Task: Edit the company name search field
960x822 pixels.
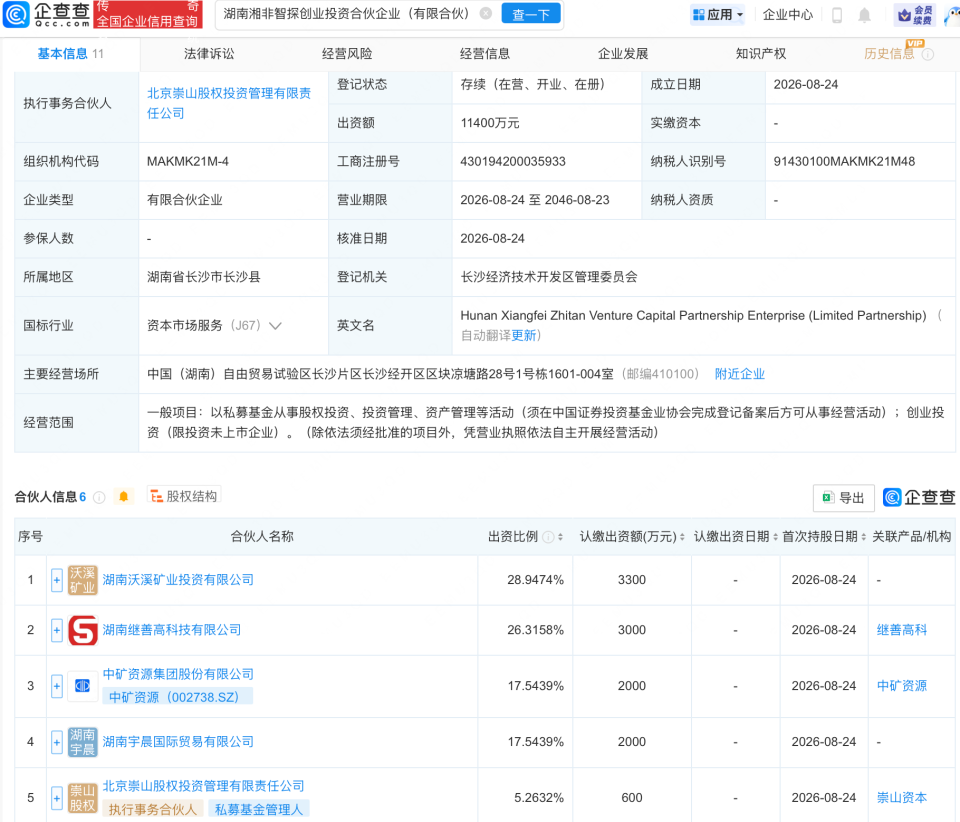Action: (346, 13)
